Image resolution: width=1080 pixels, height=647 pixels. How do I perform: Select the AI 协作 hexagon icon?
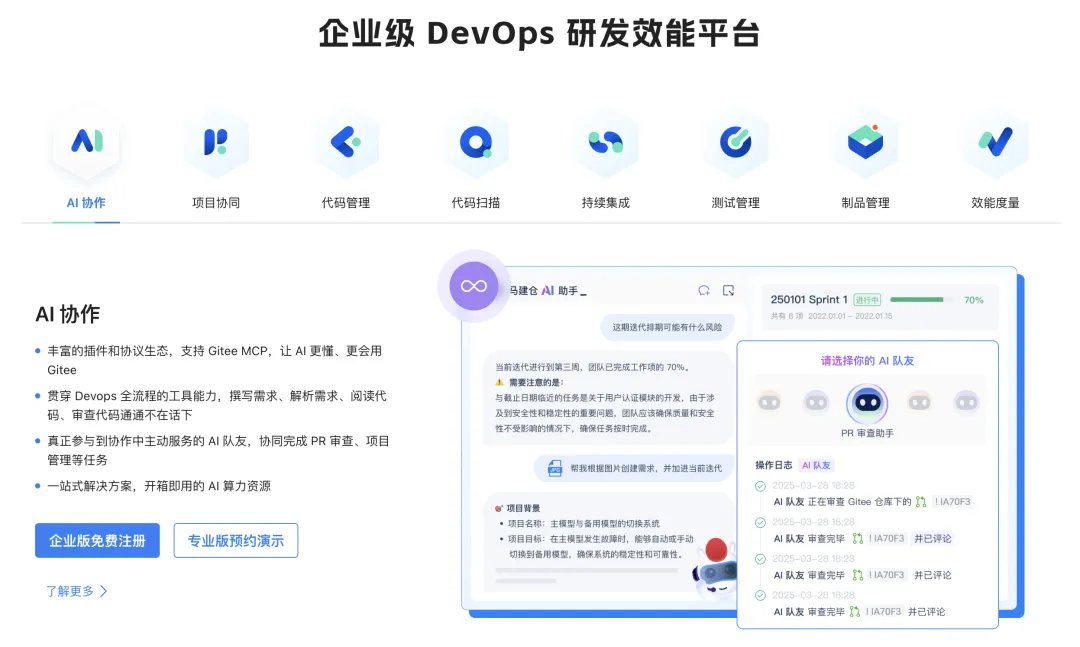tap(87, 141)
